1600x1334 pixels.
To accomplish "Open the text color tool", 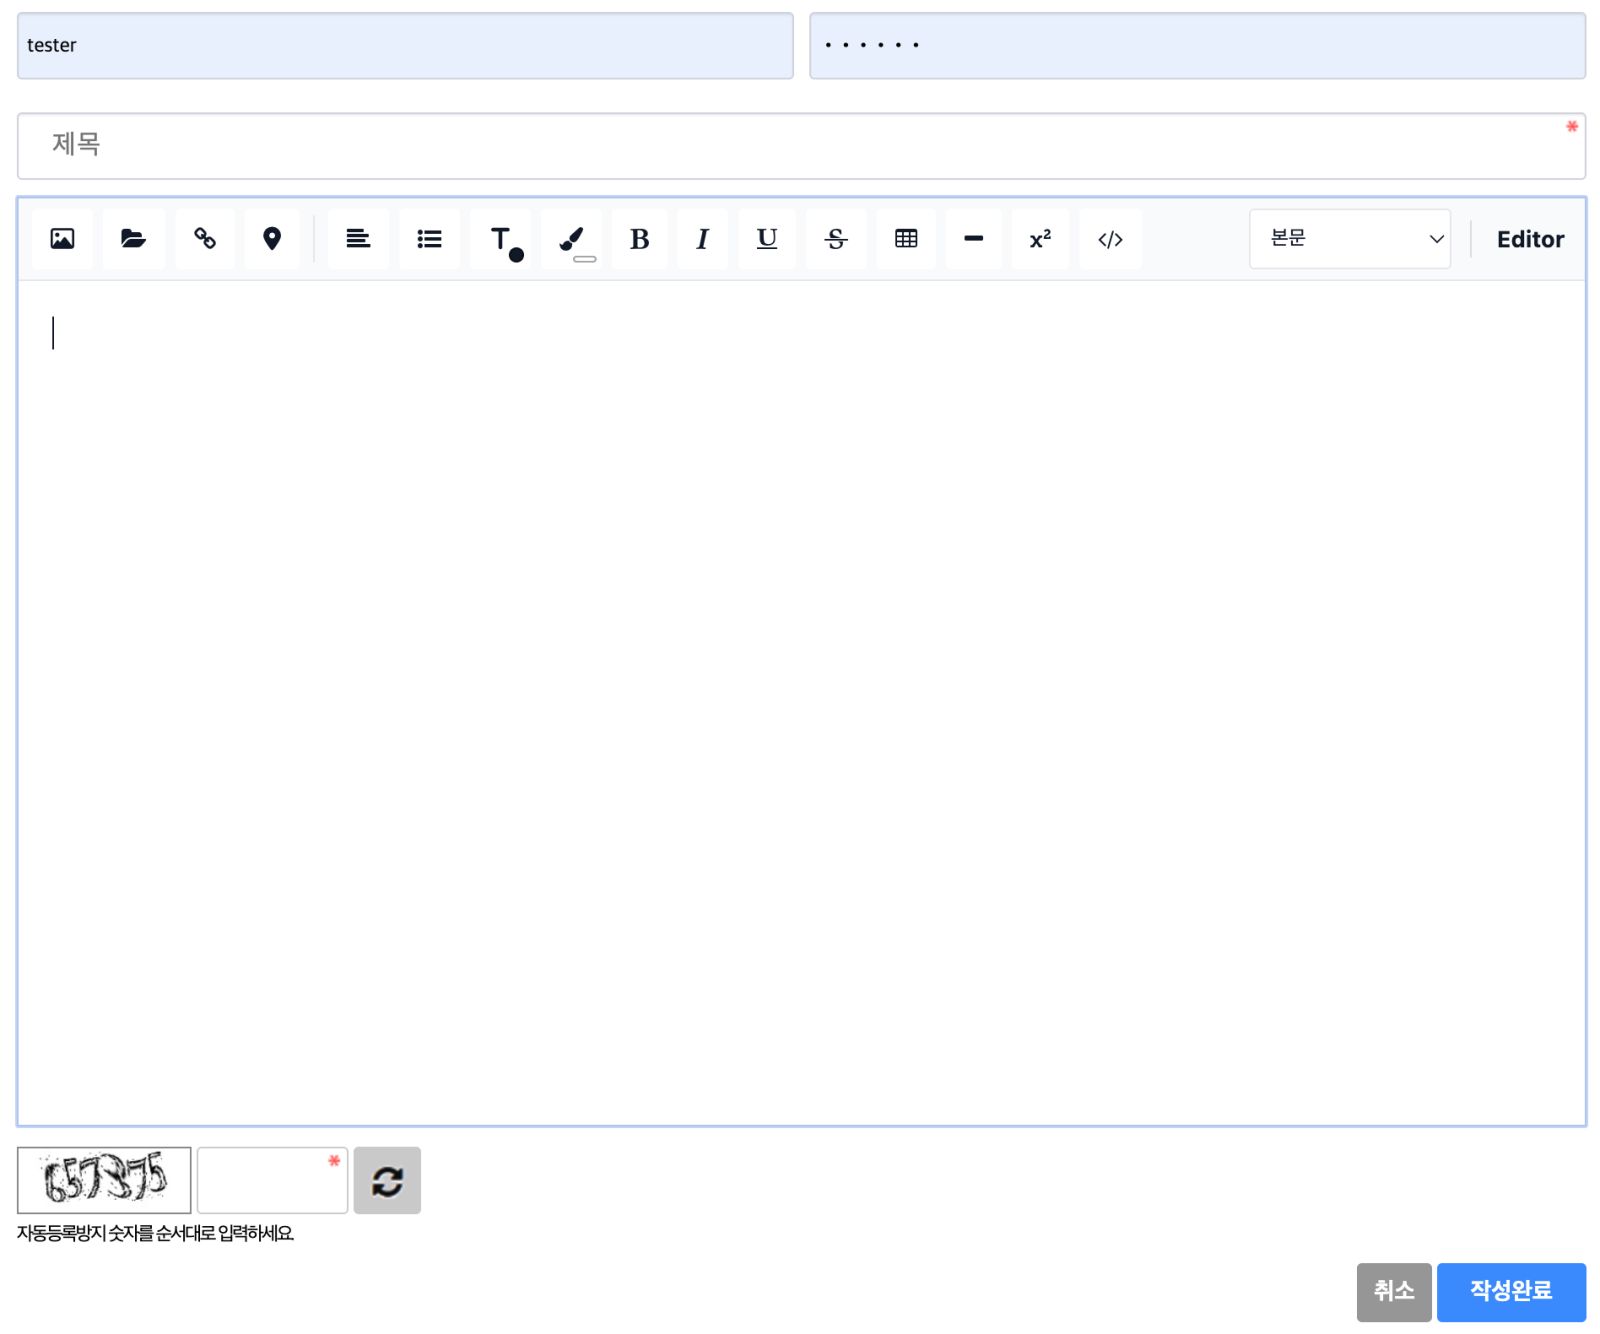I will click(504, 240).
